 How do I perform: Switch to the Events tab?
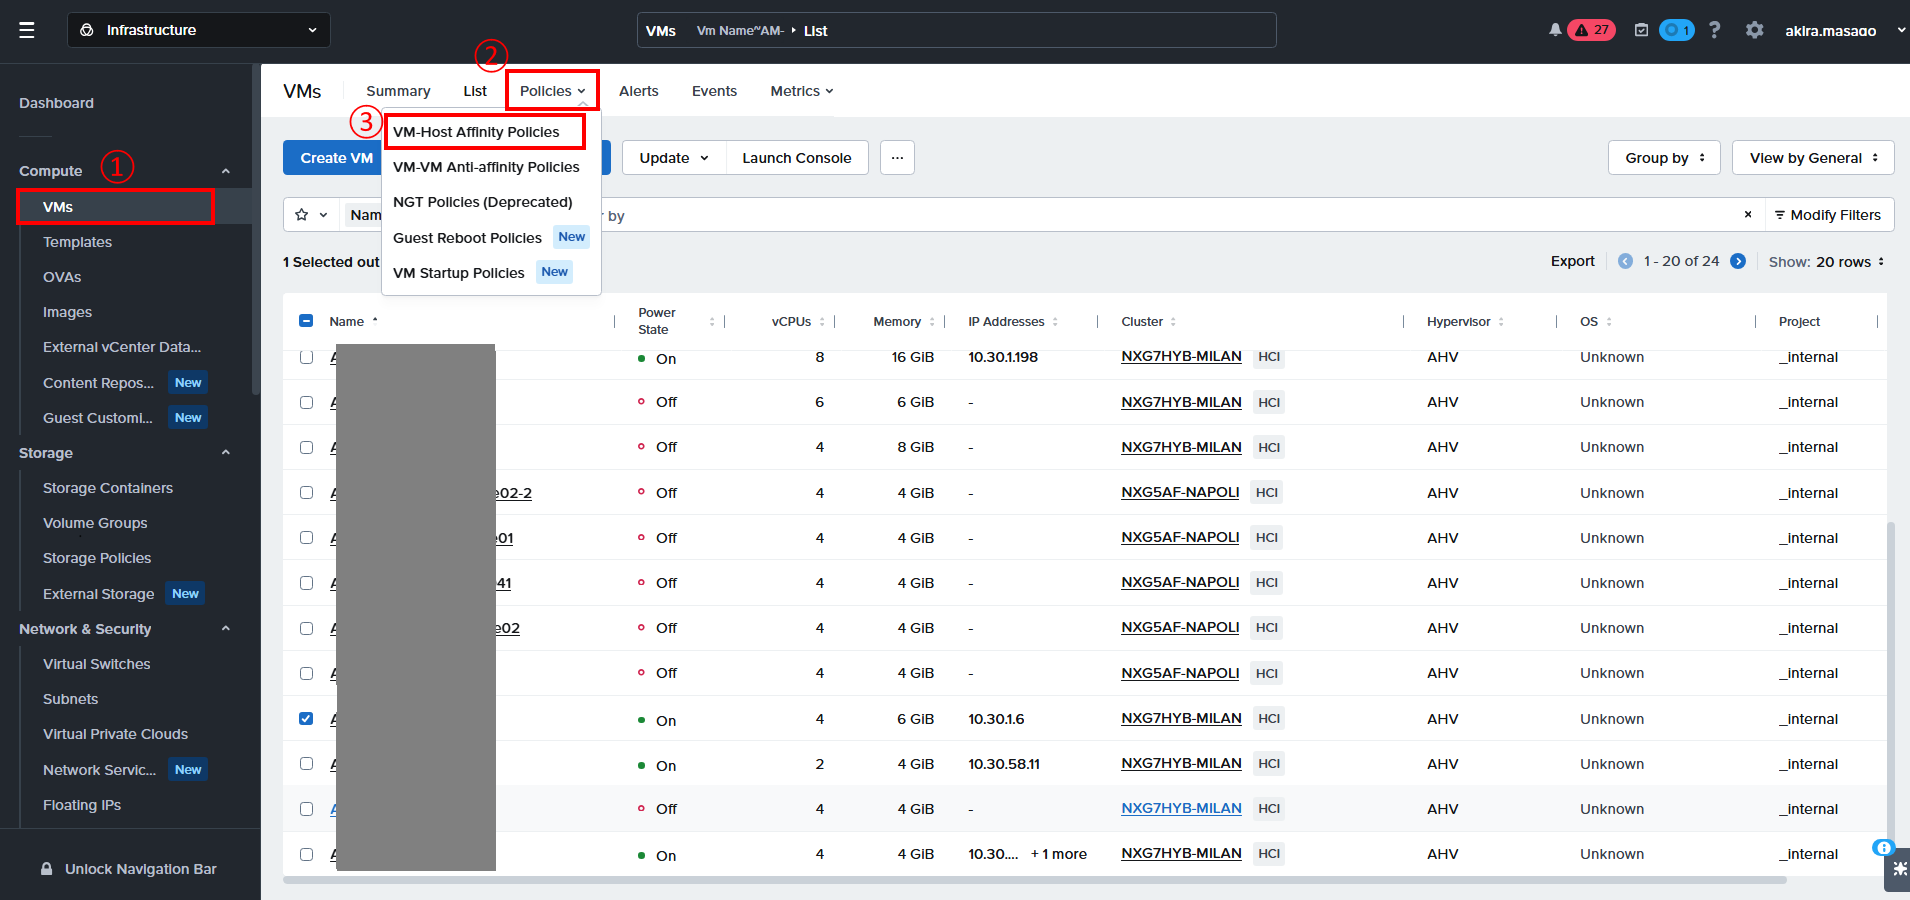coord(714,91)
